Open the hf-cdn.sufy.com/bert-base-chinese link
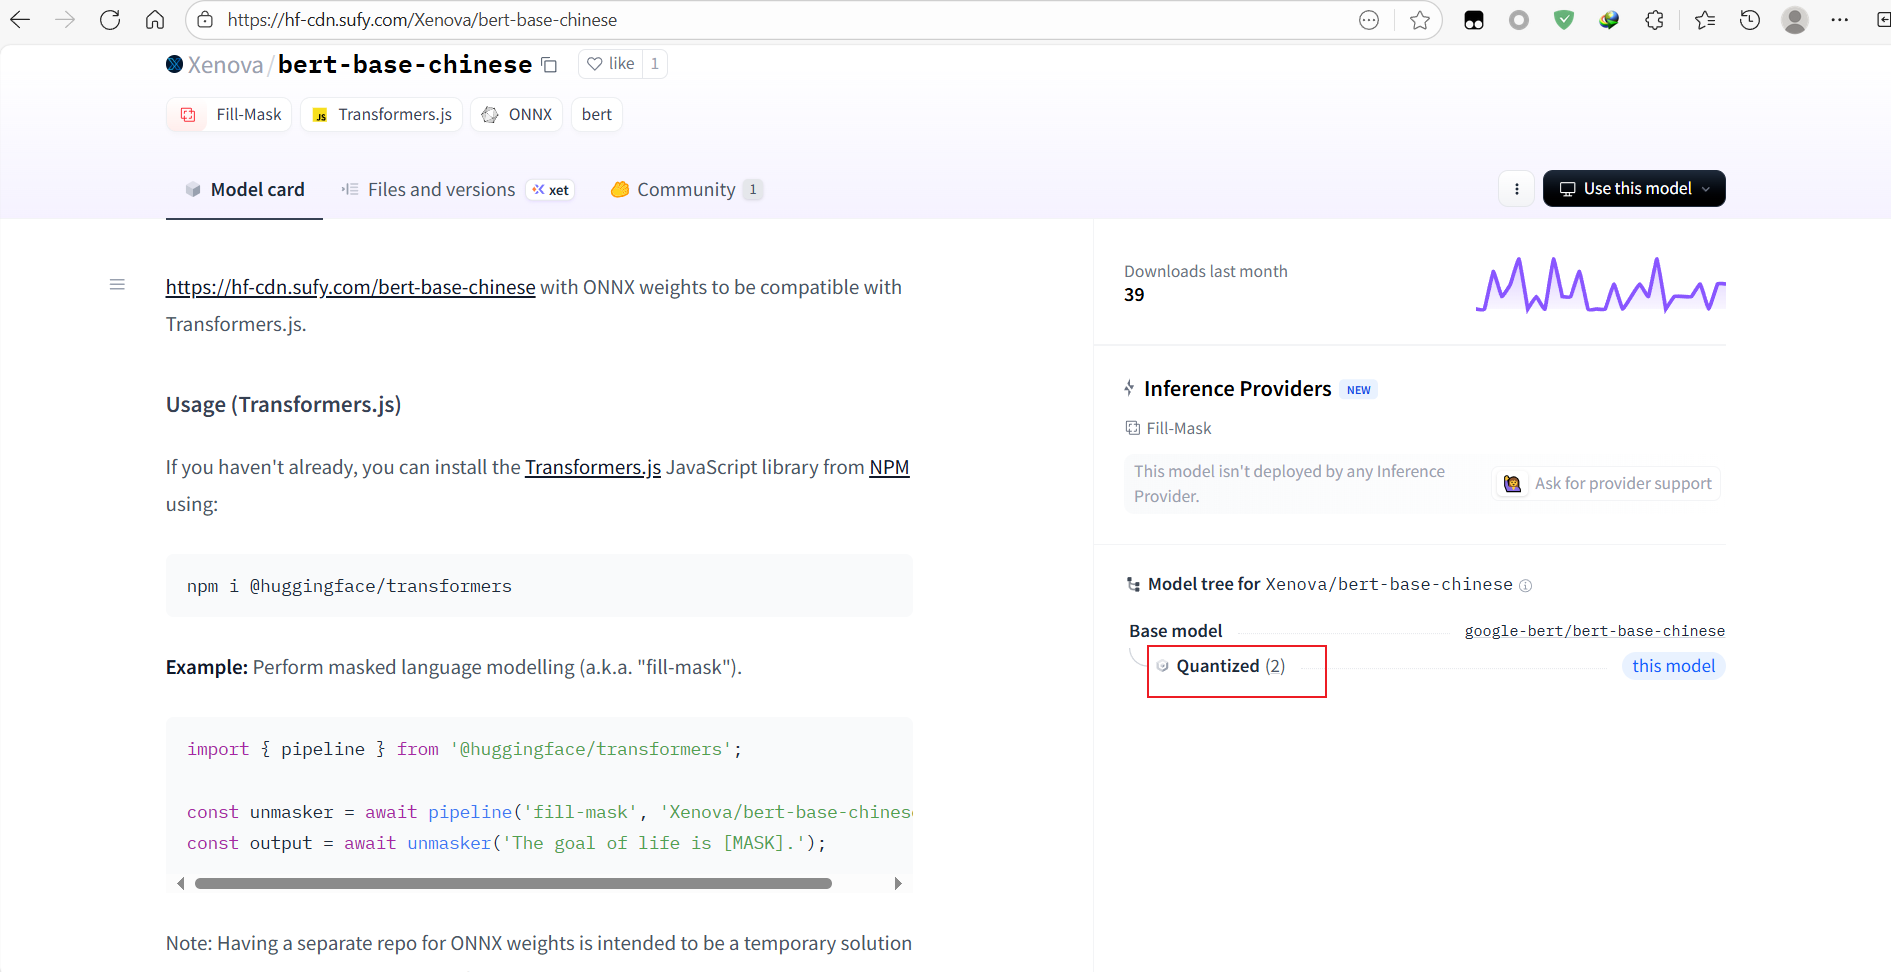The height and width of the screenshot is (972, 1891). [x=350, y=287]
